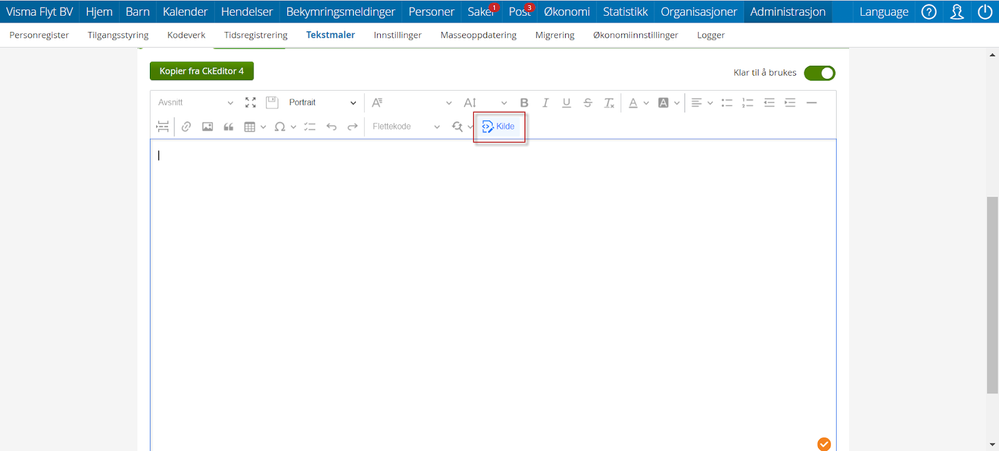Apply bold formatting
999x451 pixels.
(524, 103)
